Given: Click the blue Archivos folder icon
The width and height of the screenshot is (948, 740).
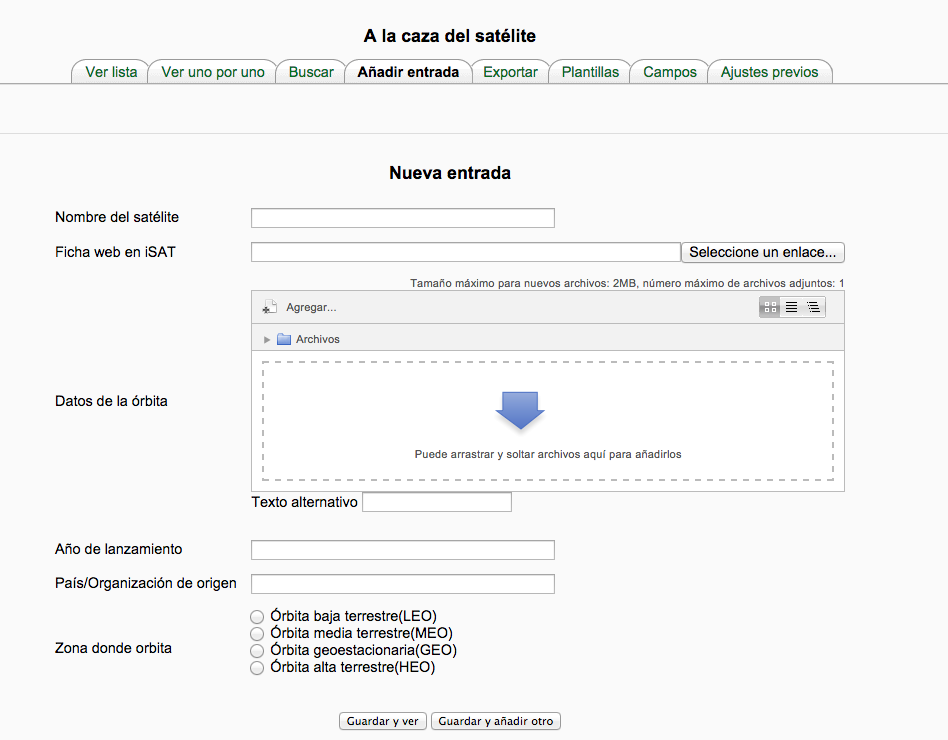Looking at the screenshot, I should [284, 339].
